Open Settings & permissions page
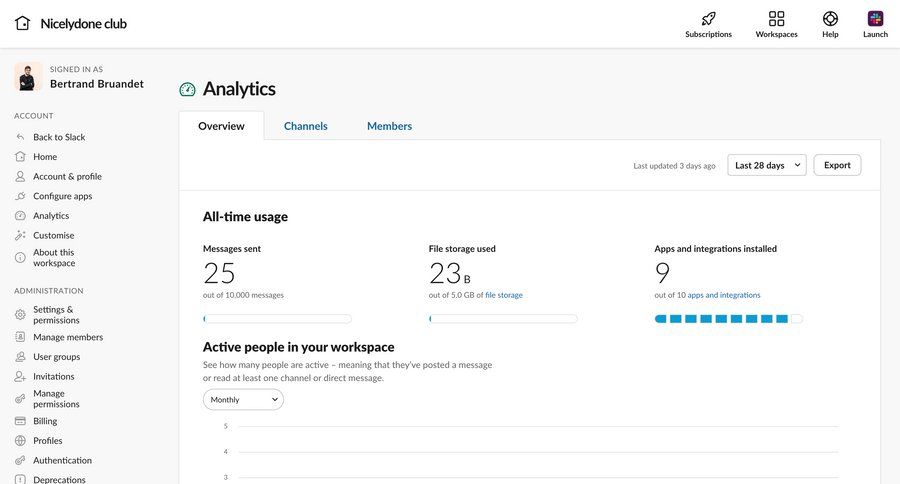This screenshot has height=484, width=900. (56, 315)
